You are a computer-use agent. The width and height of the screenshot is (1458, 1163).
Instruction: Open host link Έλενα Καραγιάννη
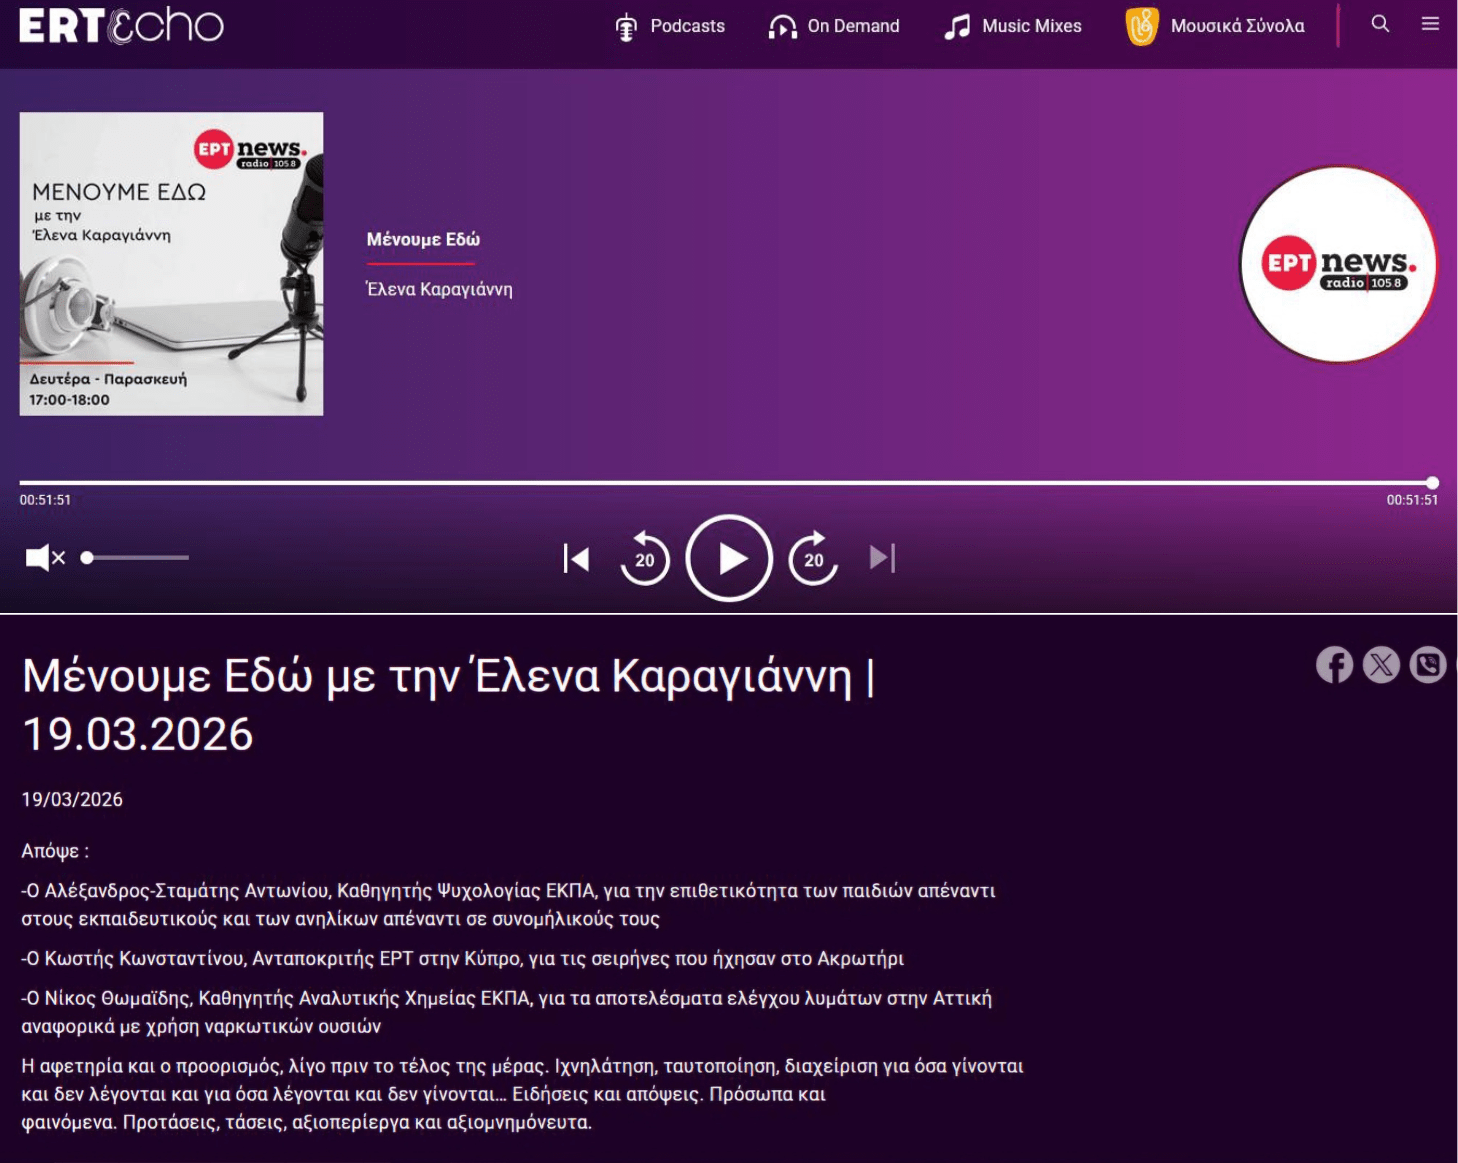tap(439, 290)
